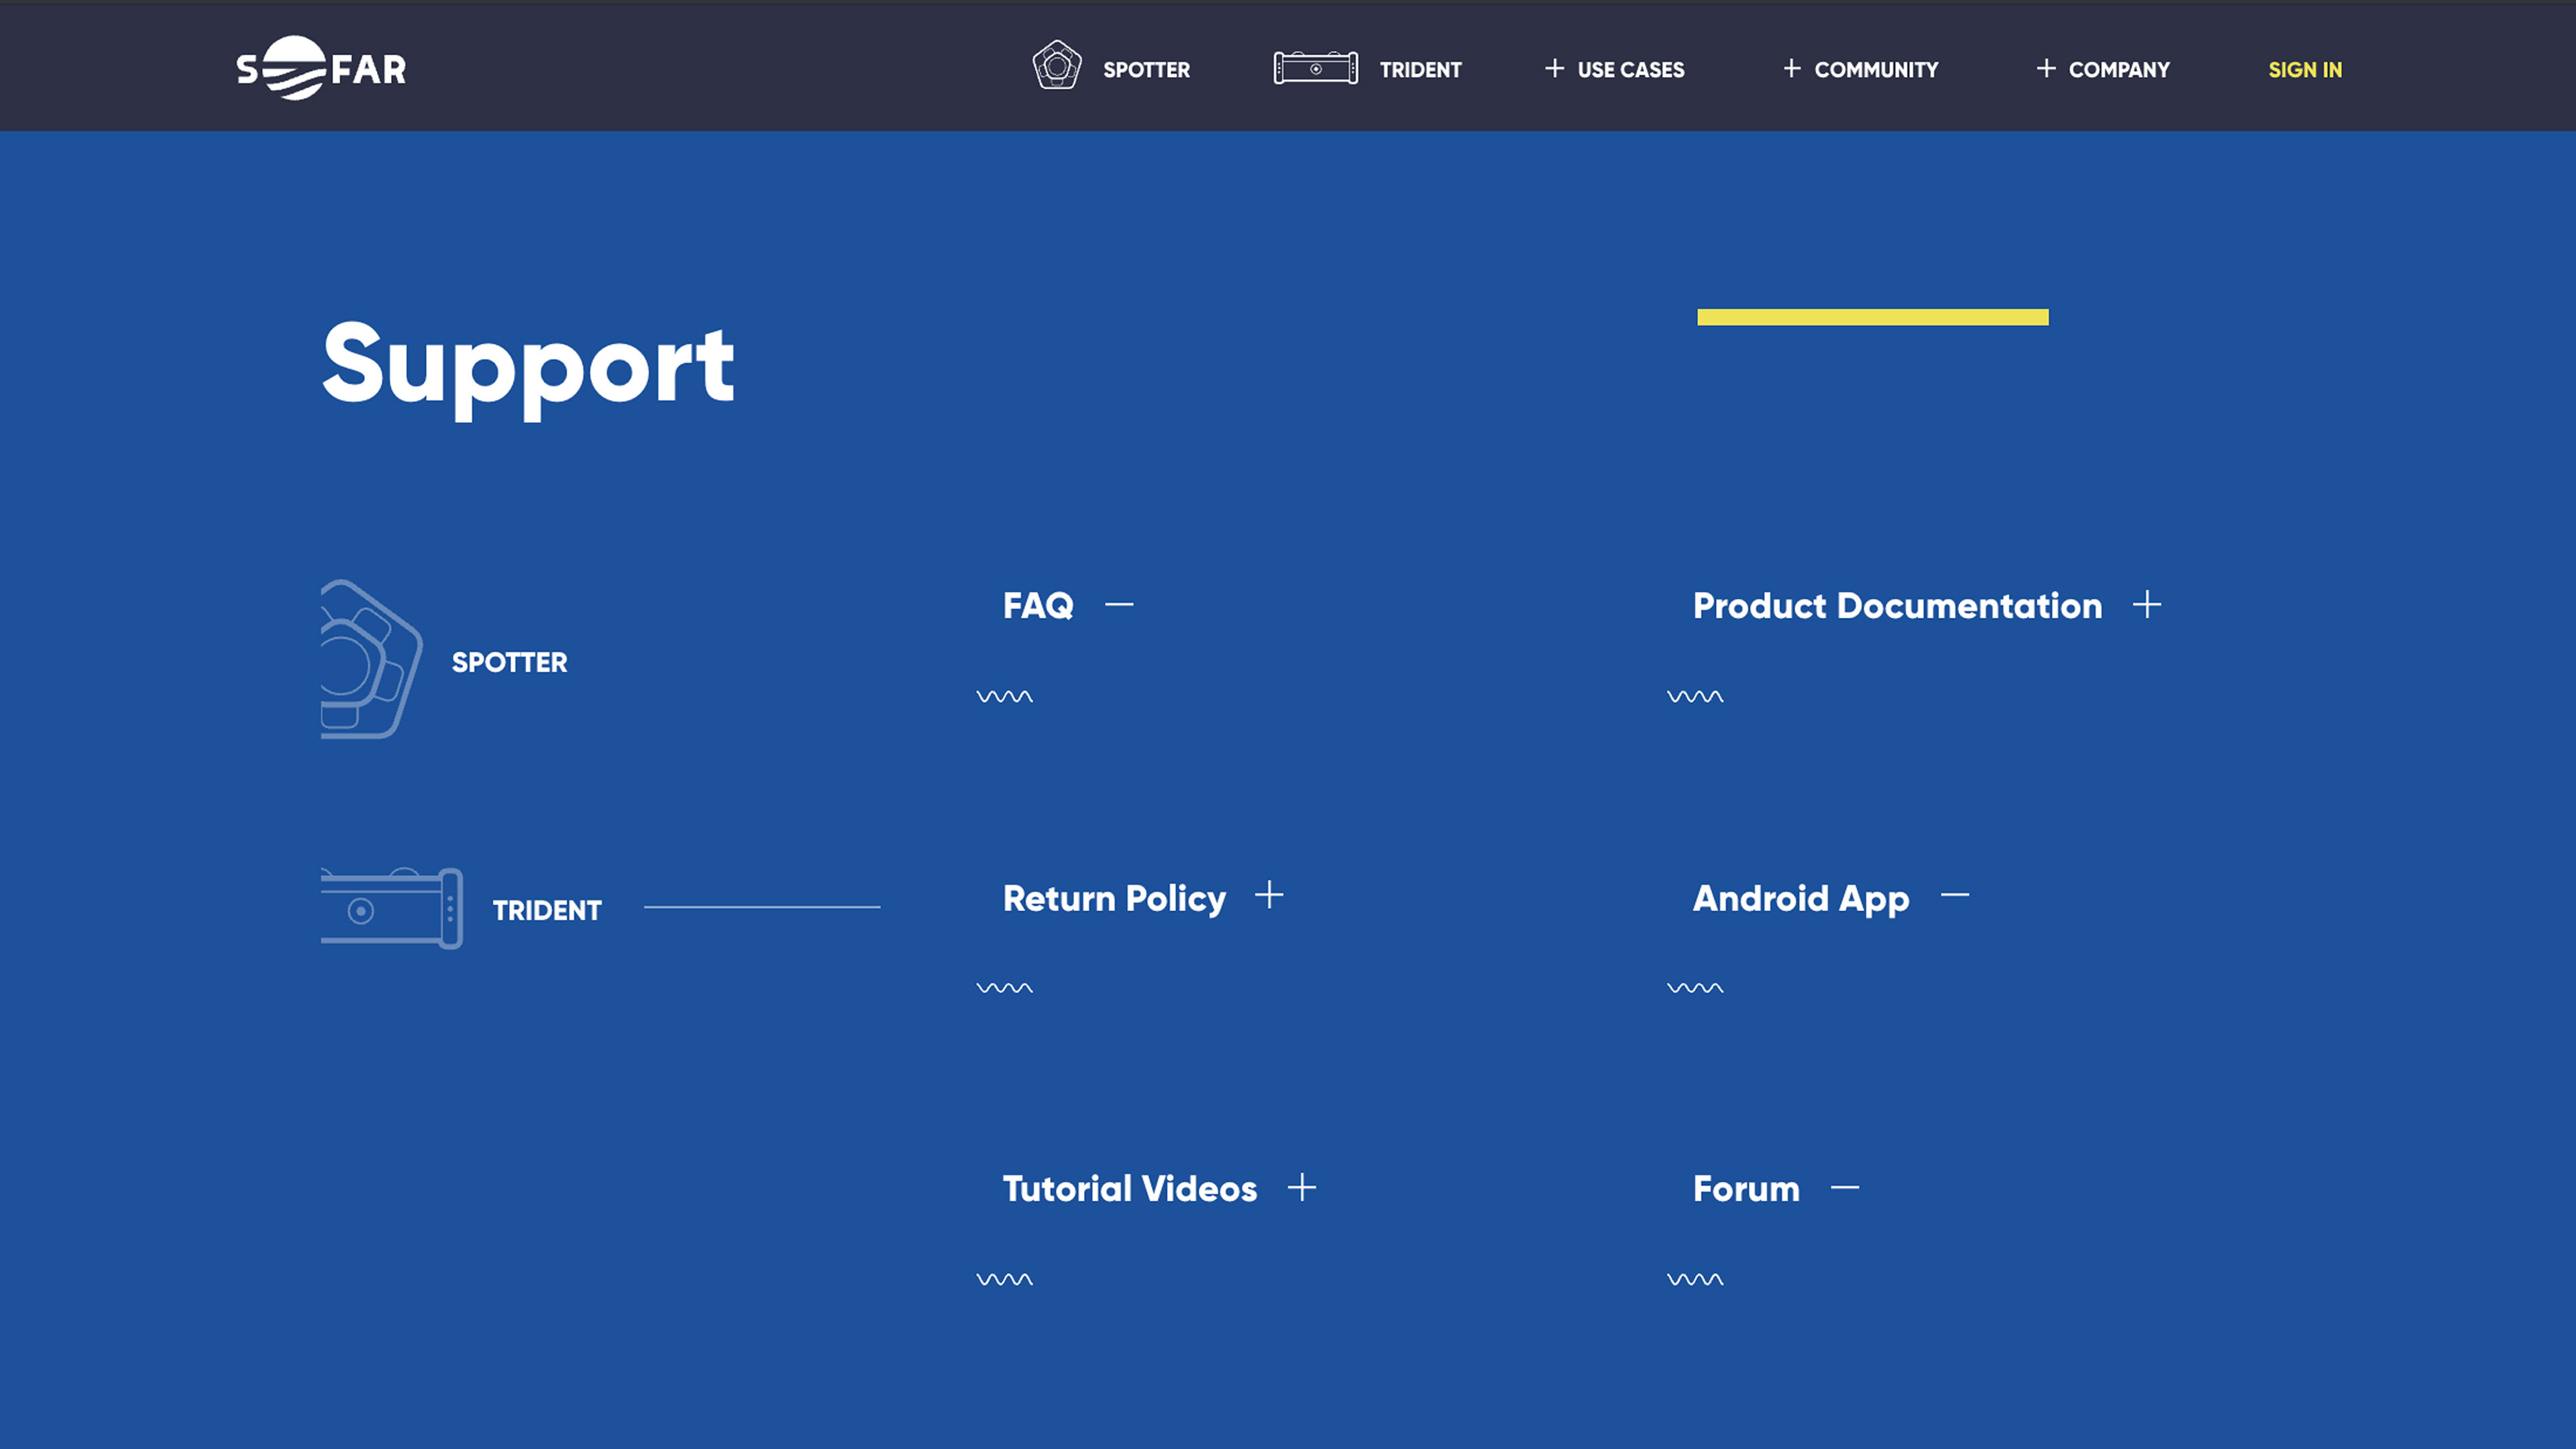2576x1449 pixels.
Task: Click the Sofar logo in header
Action: click(321, 68)
